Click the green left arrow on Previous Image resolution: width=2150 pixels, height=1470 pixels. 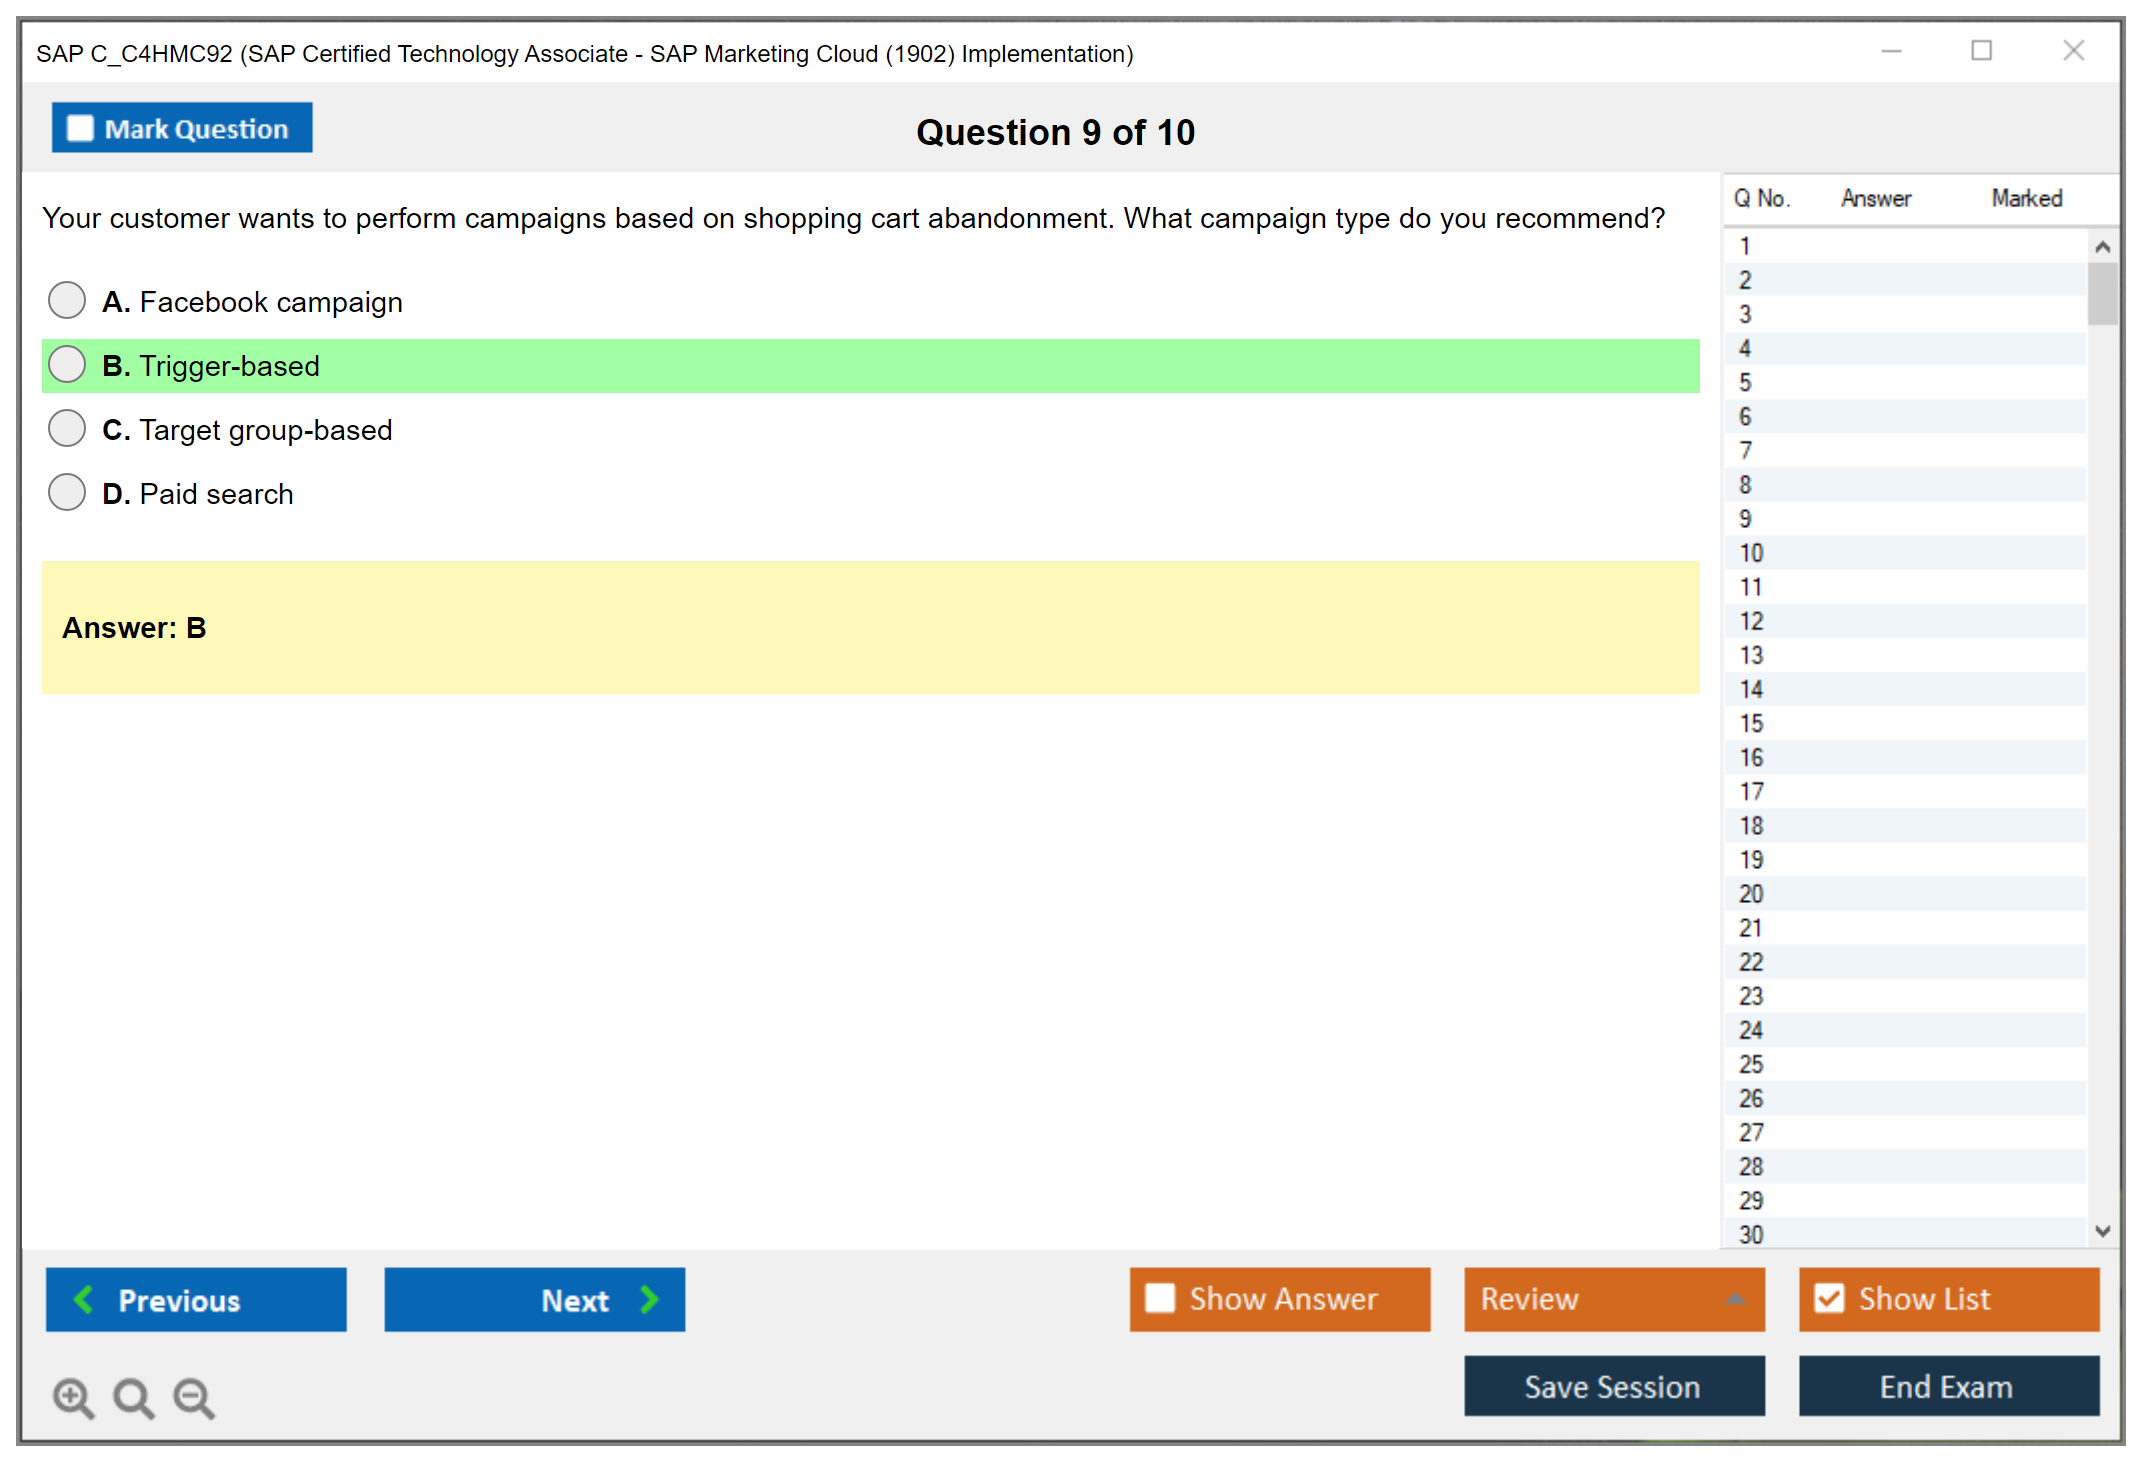84,1299
